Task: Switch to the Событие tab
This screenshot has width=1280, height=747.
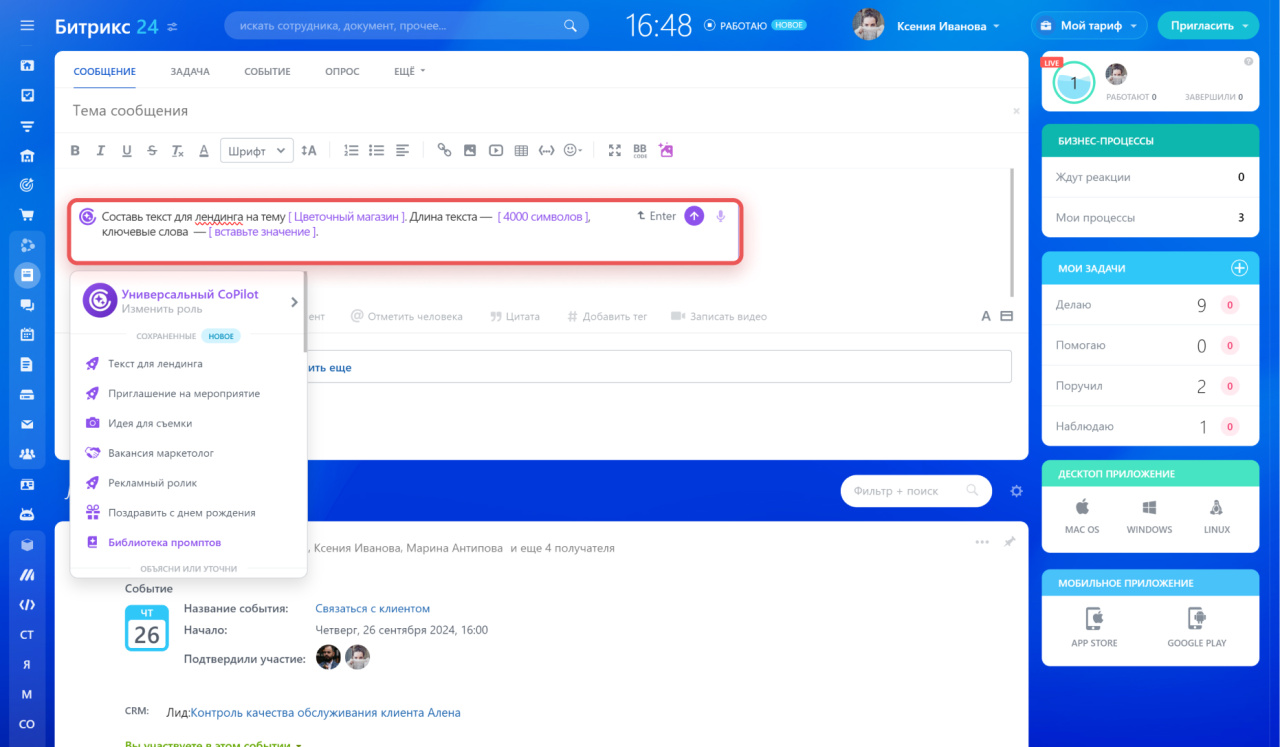Action: (267, 72)
